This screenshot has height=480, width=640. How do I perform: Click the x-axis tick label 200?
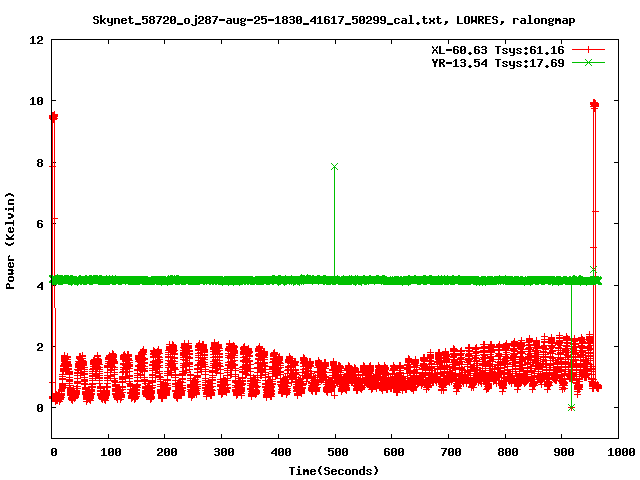pos(167,452)
